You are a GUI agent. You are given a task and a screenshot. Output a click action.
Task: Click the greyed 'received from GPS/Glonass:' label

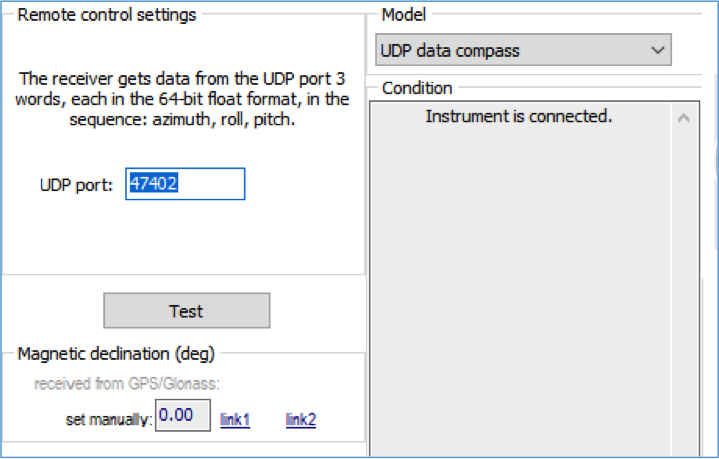127,383
